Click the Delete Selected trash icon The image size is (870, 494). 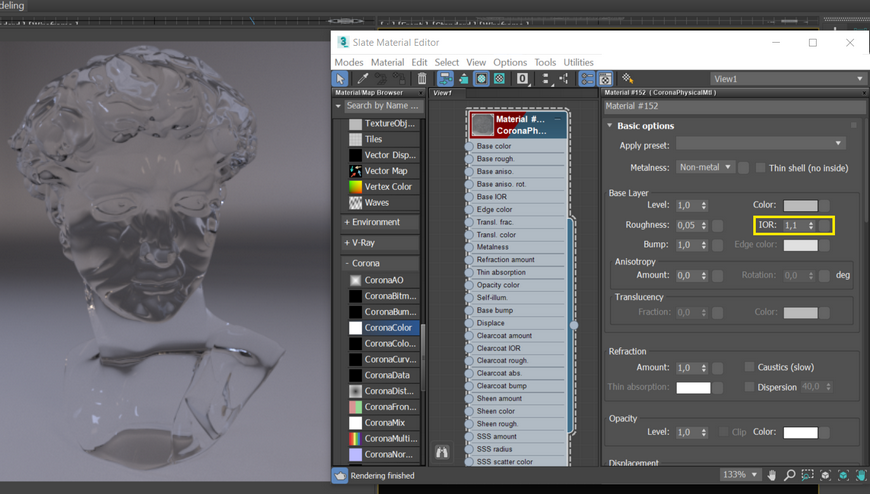(x=422, y=79)
